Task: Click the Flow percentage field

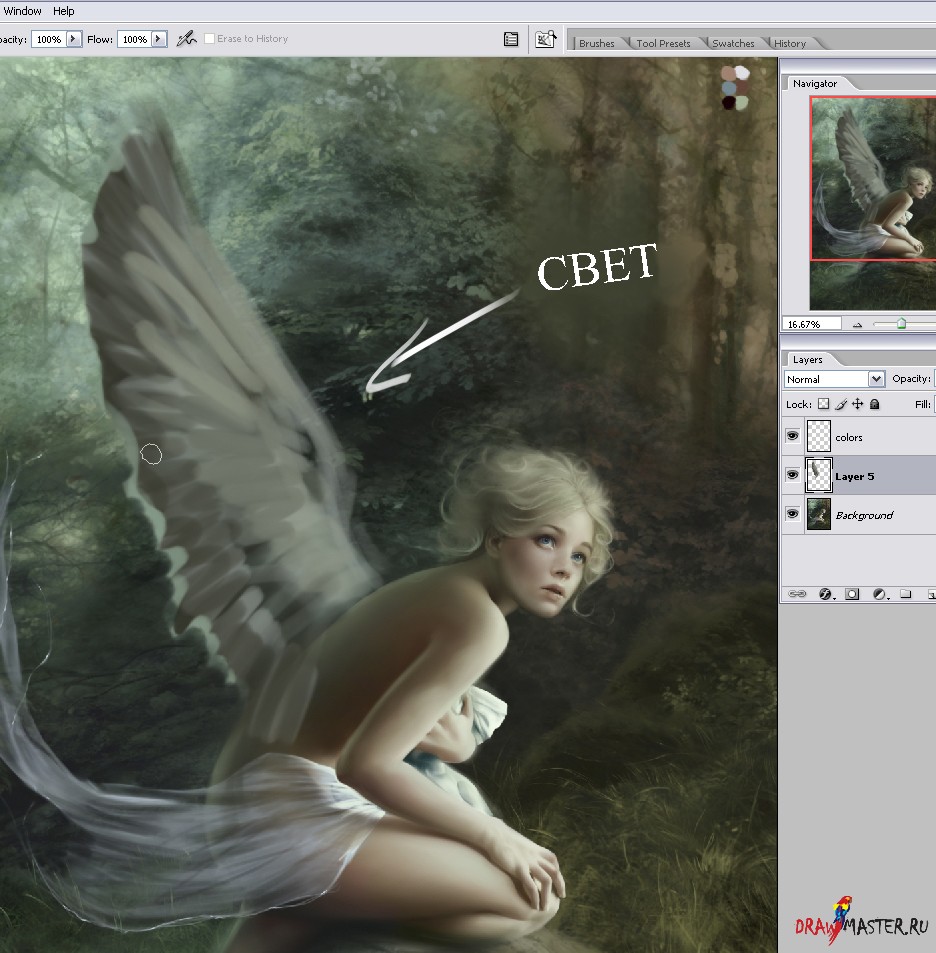Action: pyautogui.click(x=134, y=39)
